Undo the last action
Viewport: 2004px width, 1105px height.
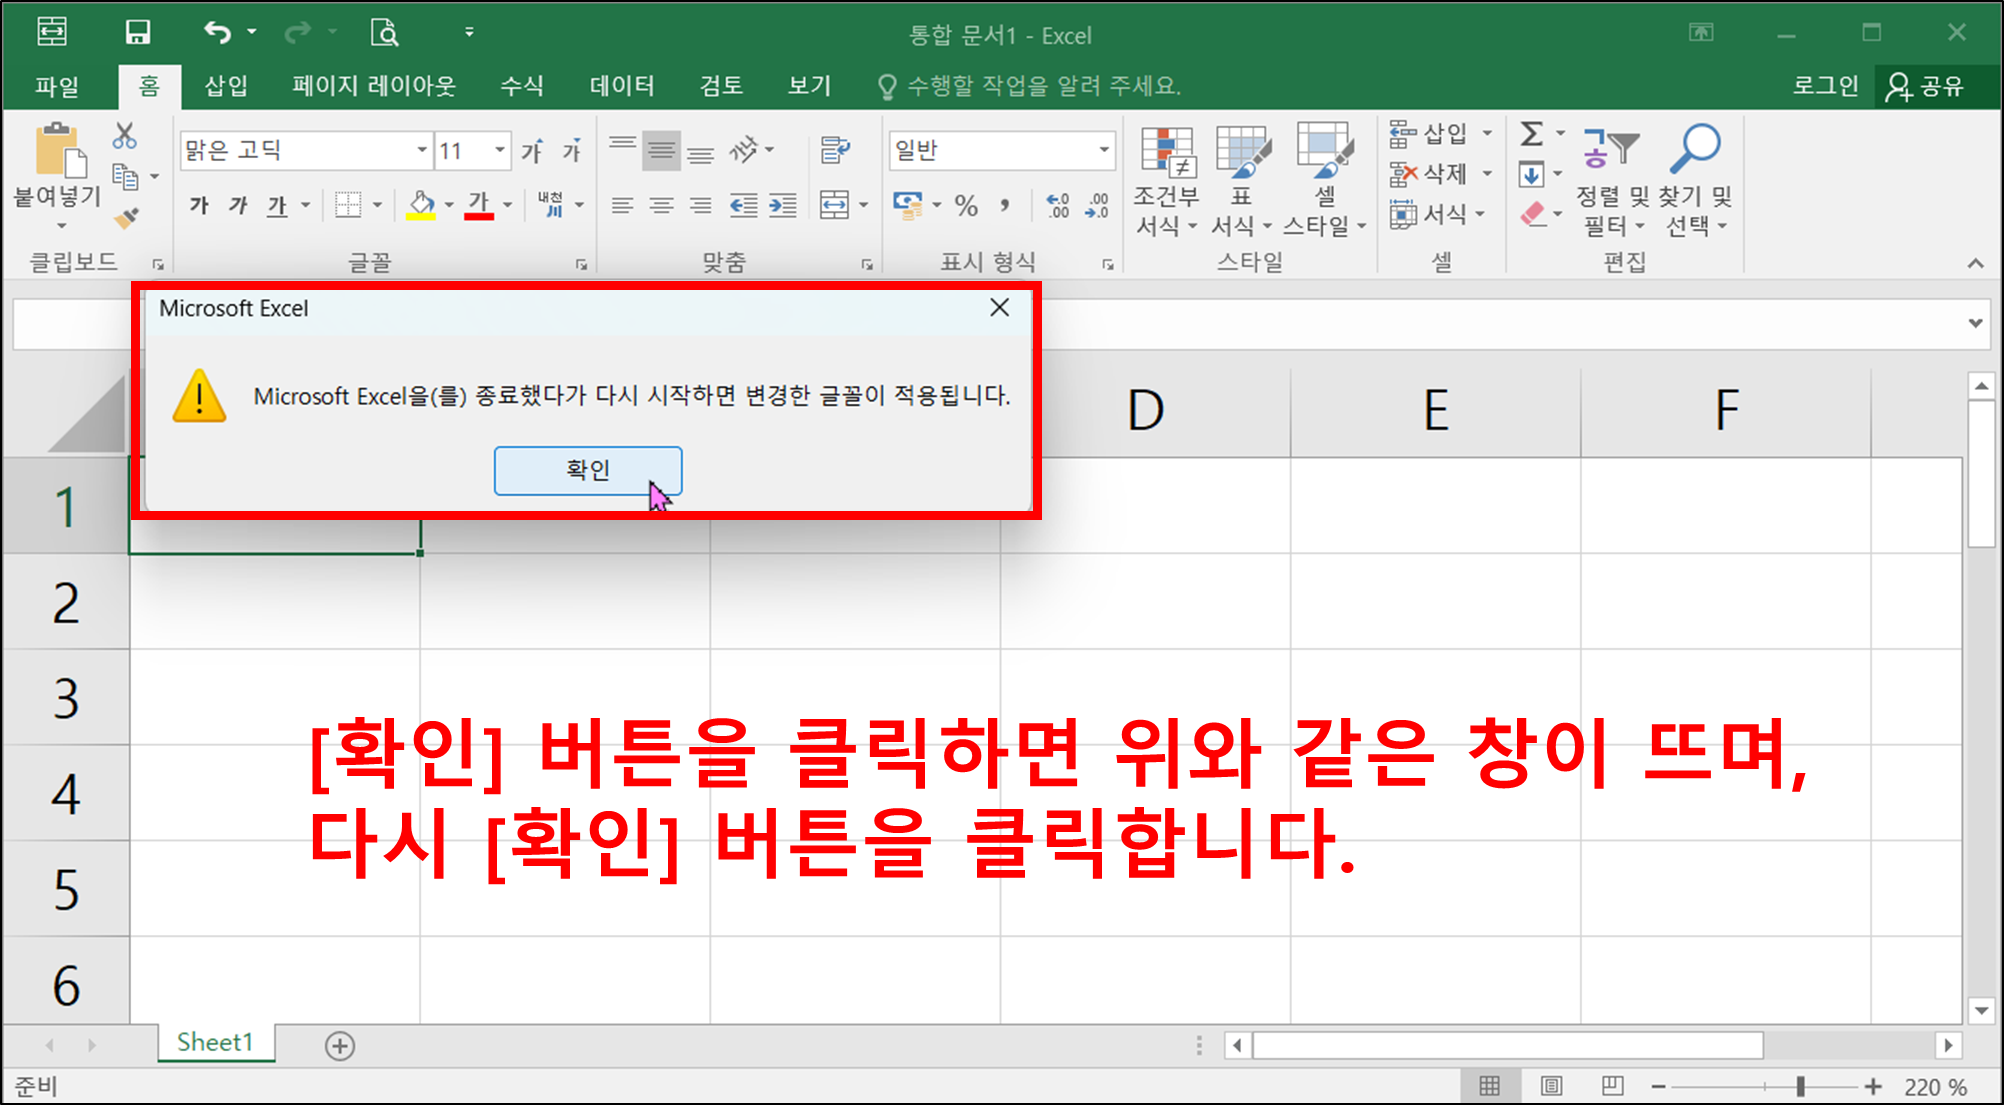point(217,32)
